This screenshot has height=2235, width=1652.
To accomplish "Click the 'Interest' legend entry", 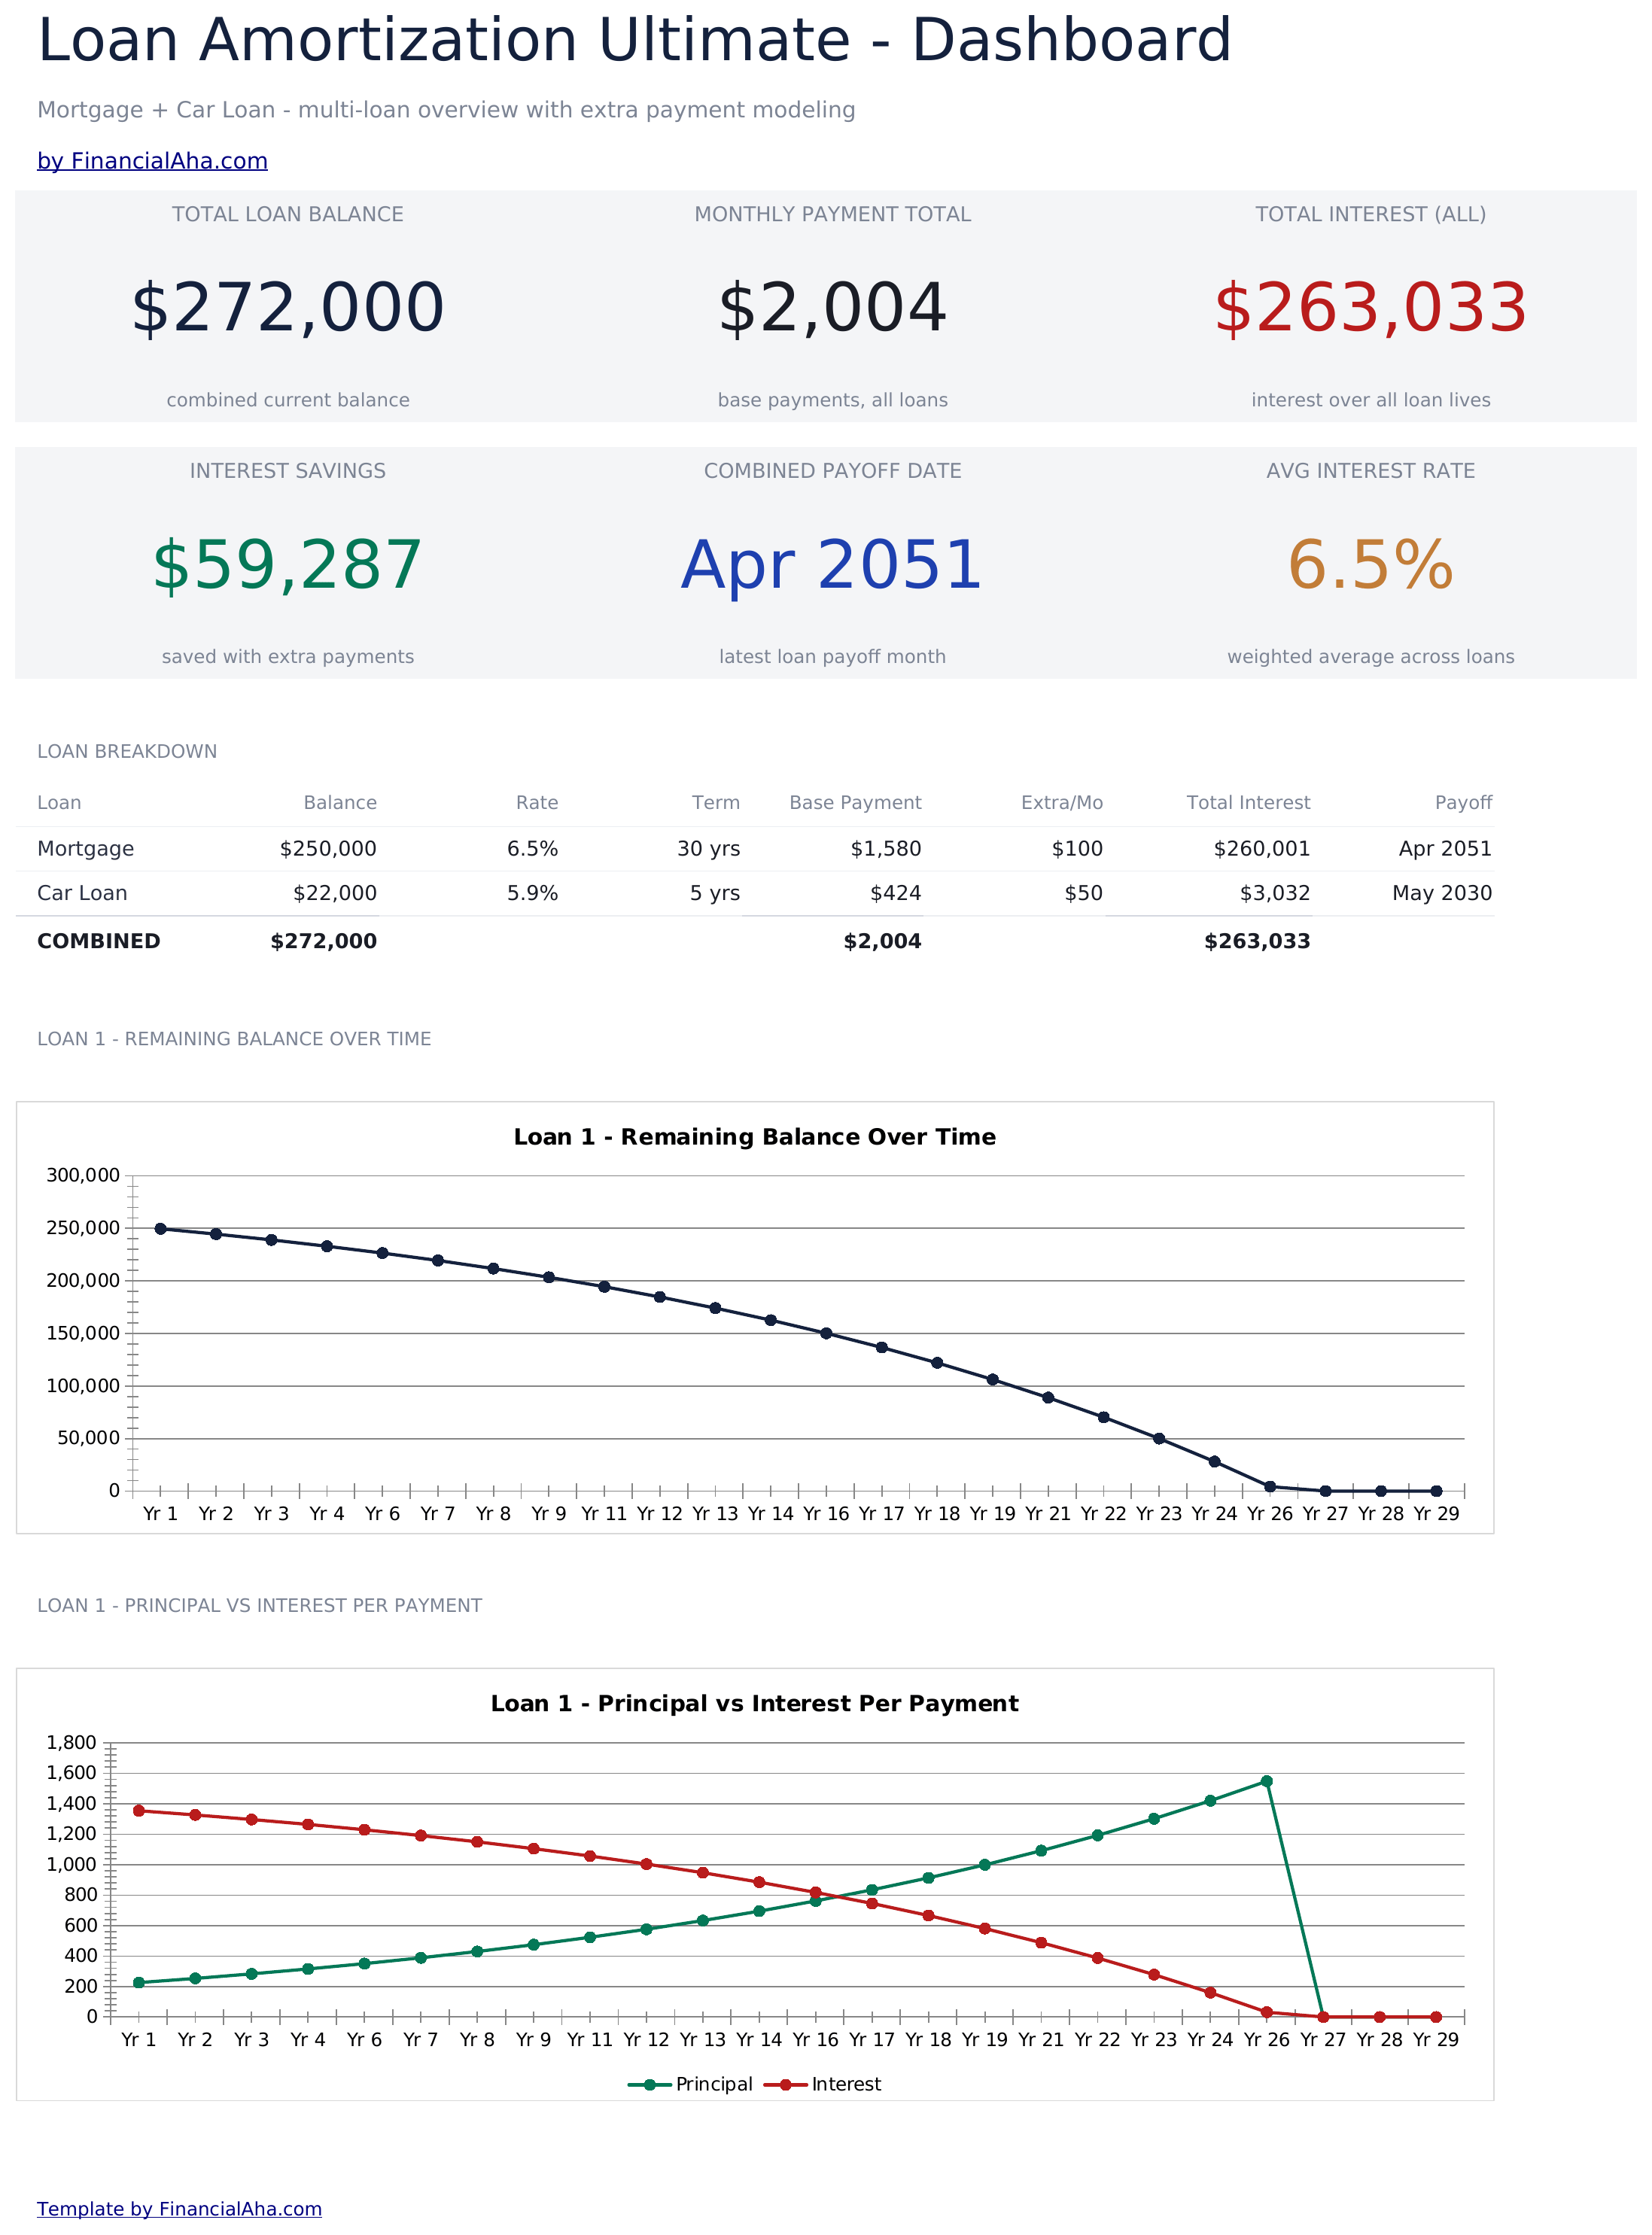I will coord(823,2085).
